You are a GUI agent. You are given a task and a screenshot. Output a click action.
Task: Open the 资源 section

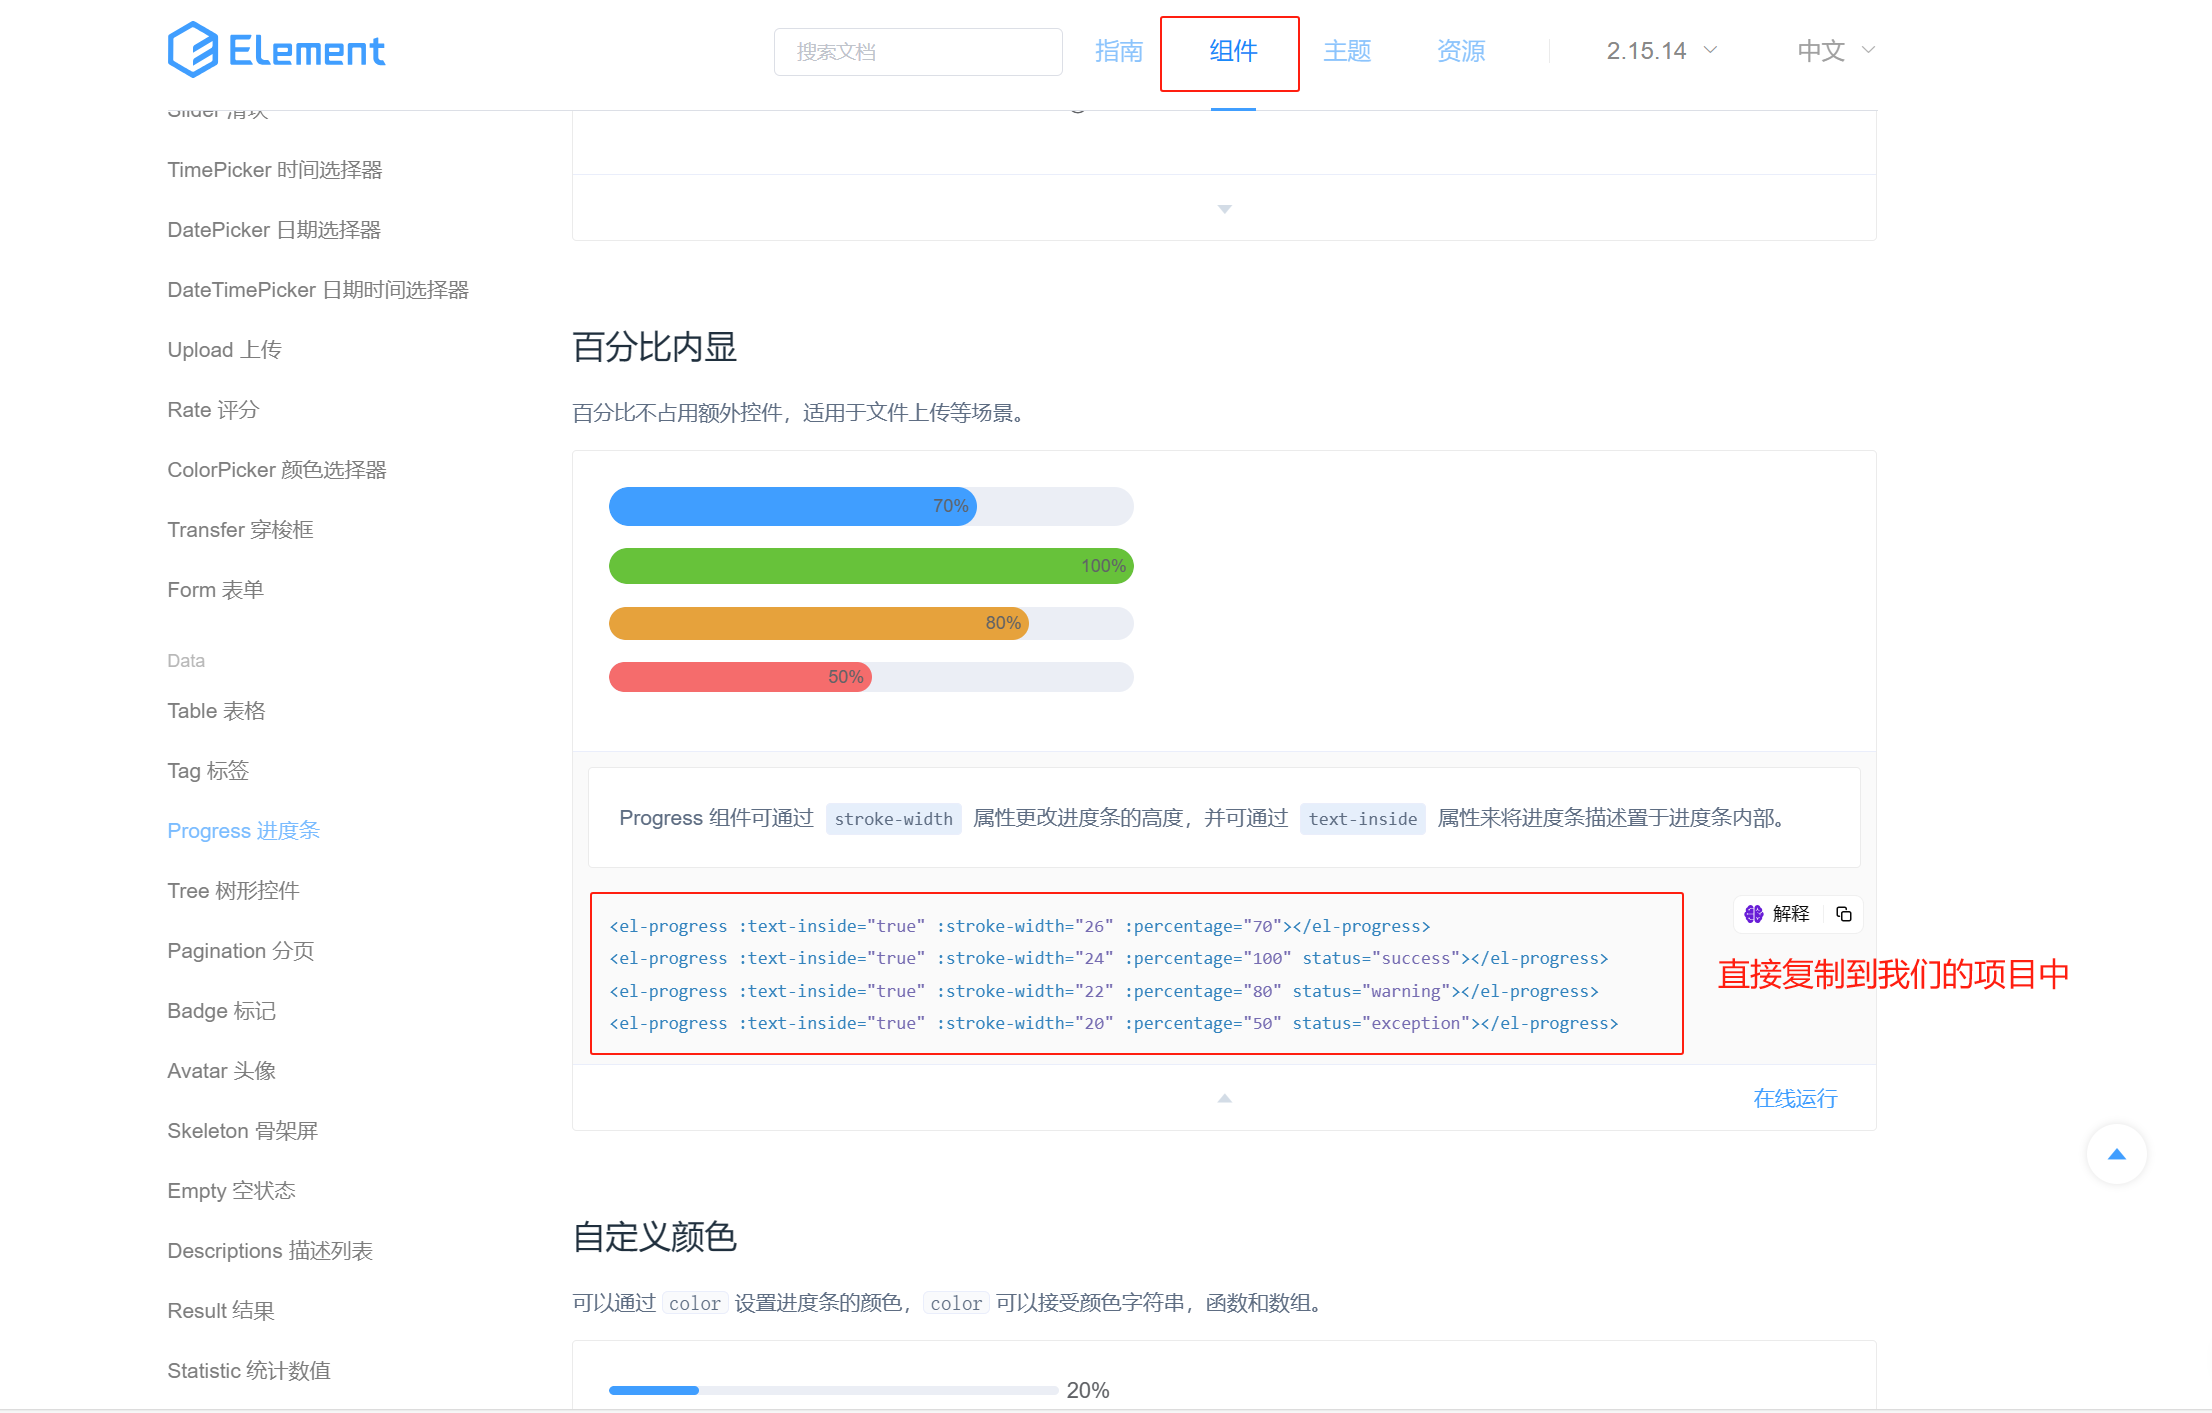click(1460, 52)
